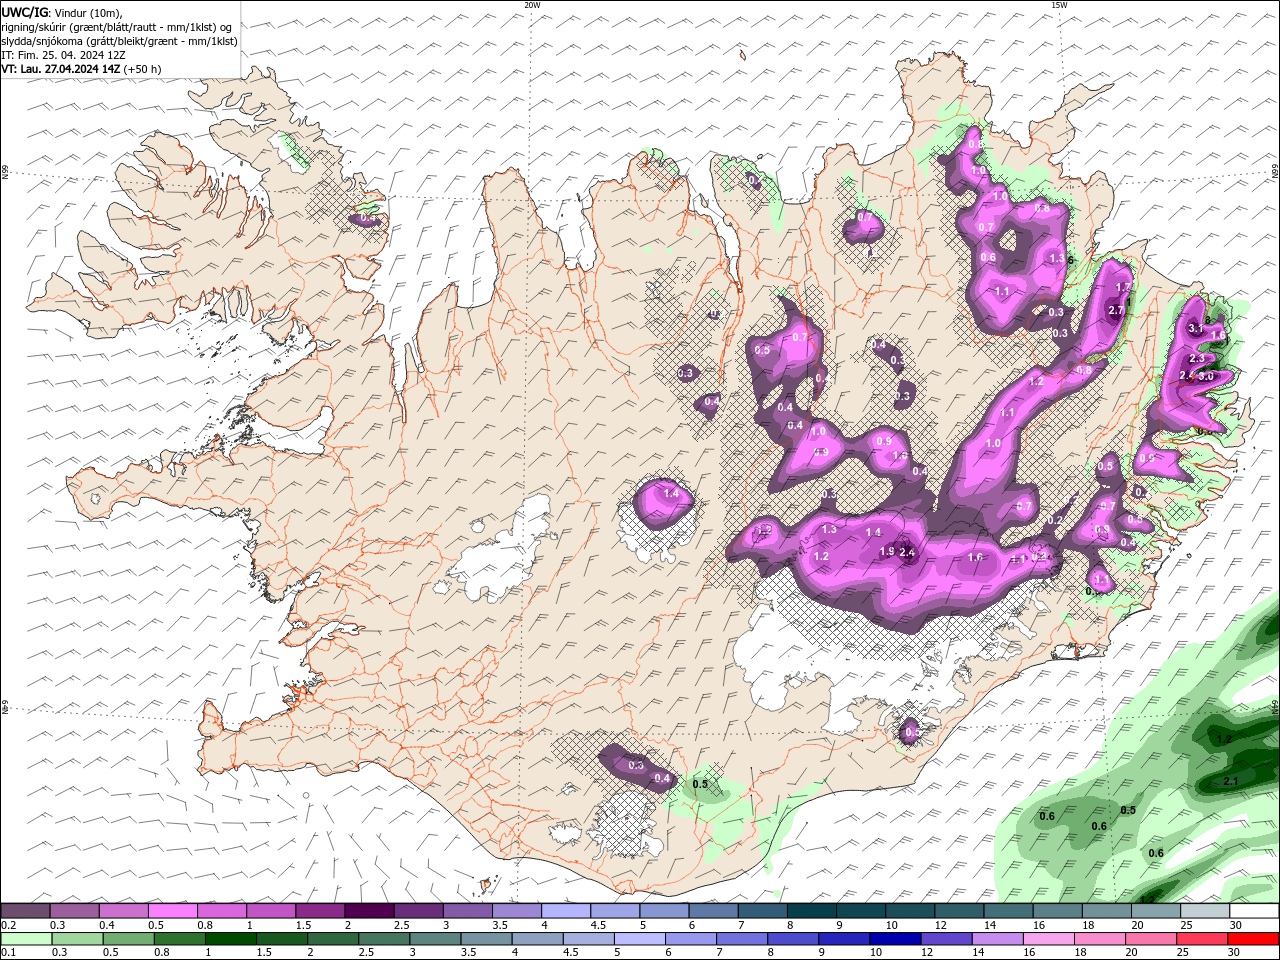
Task: Click the '0.1' label starting the lower legend
Action: click(x=8, y=953)
